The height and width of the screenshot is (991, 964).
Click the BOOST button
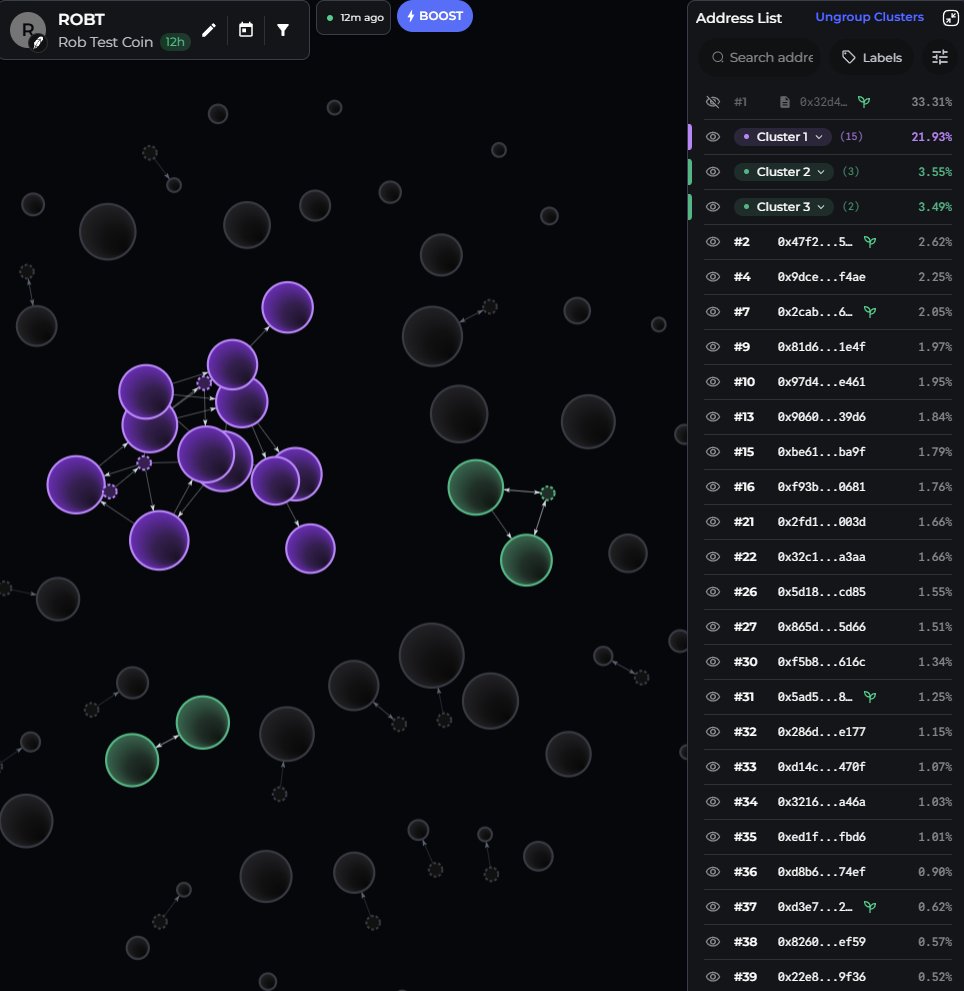(435, 16)
